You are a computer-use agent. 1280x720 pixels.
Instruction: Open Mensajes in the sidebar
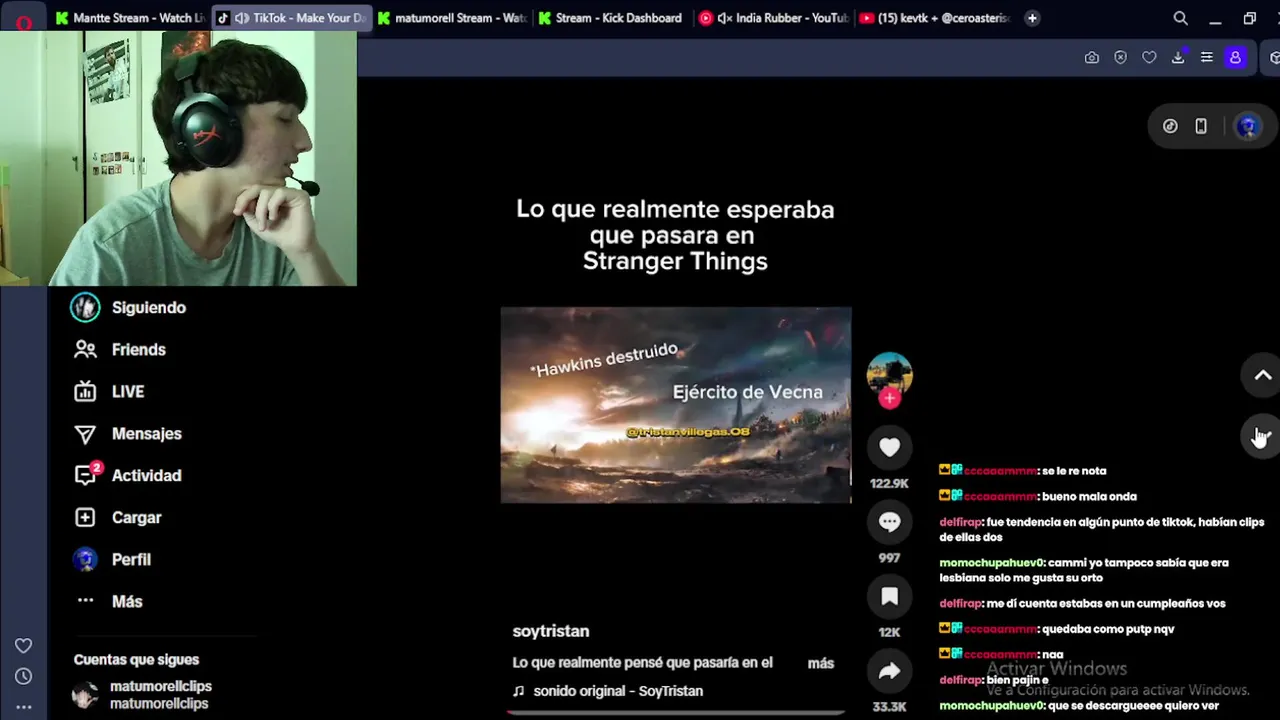click(x=127, y=433)
